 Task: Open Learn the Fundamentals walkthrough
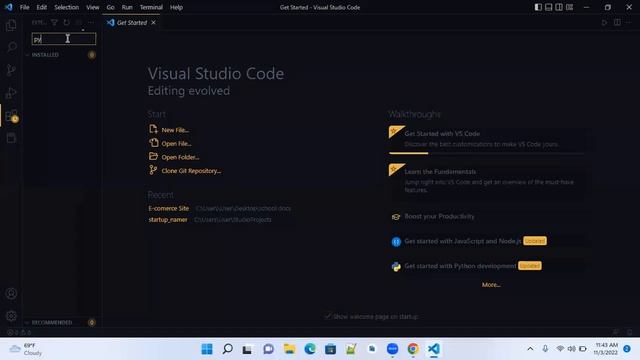tap(487, 181)
